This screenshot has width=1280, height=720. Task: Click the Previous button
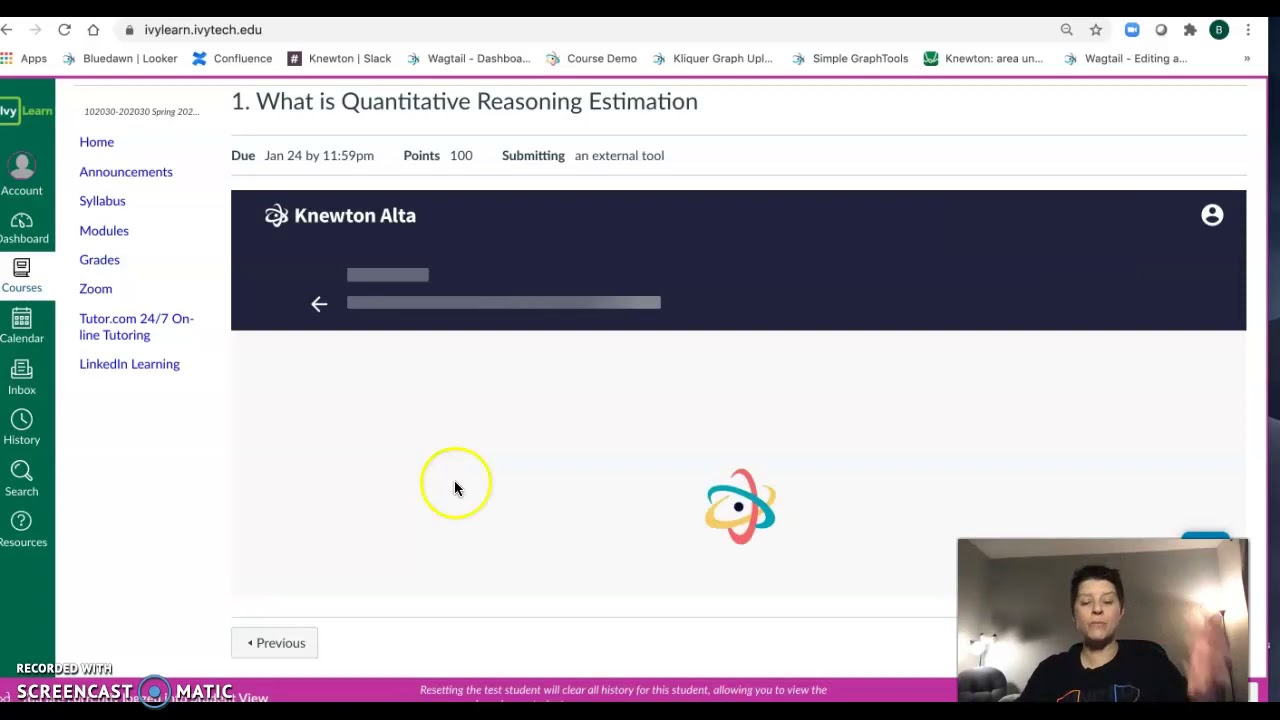pyautogui.click(x=275, y=643)
